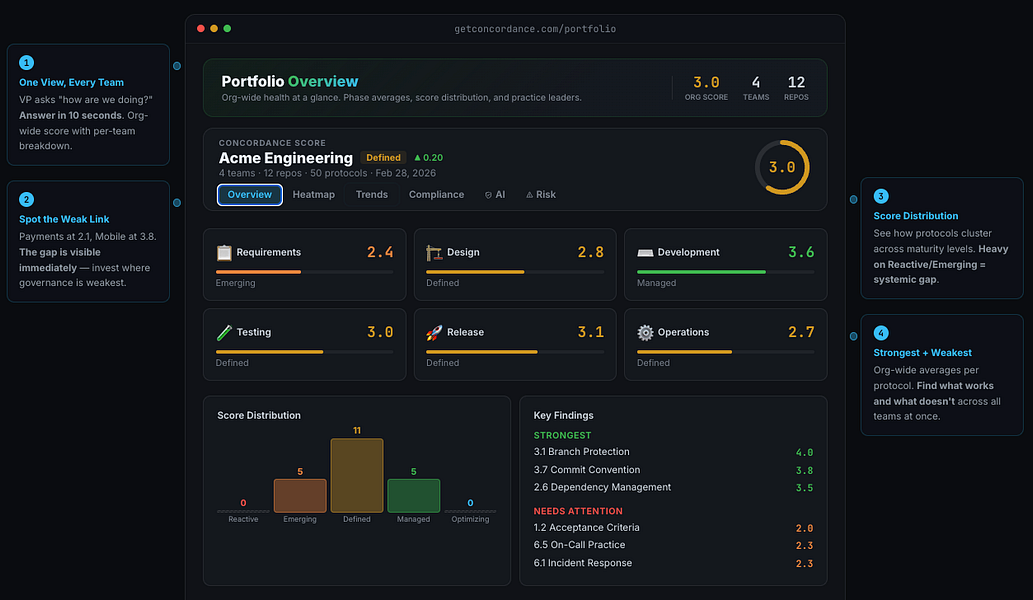1033x600 pixels.
Task: Select 3.1 Branch Protection finding
Action: coord(673,452)
